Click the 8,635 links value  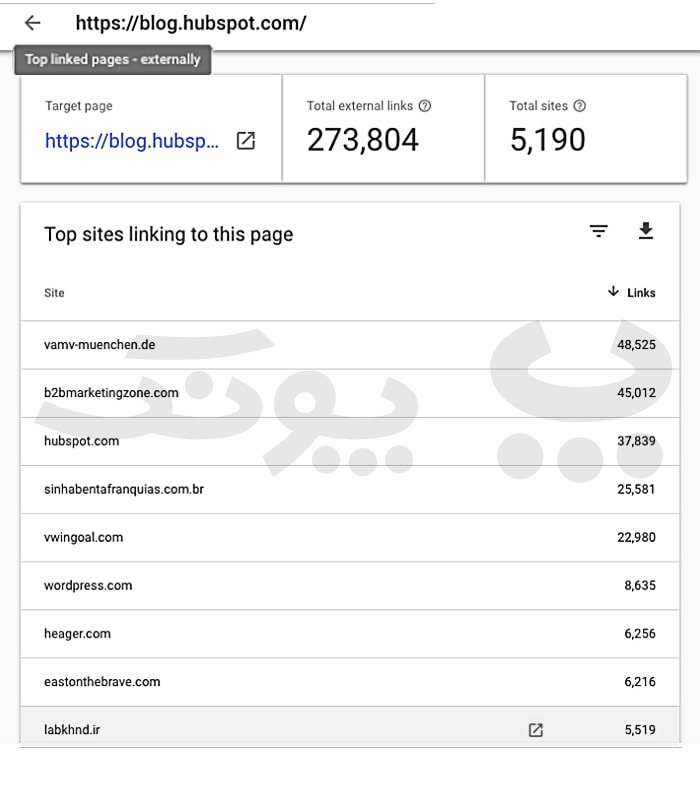point(640,585)
